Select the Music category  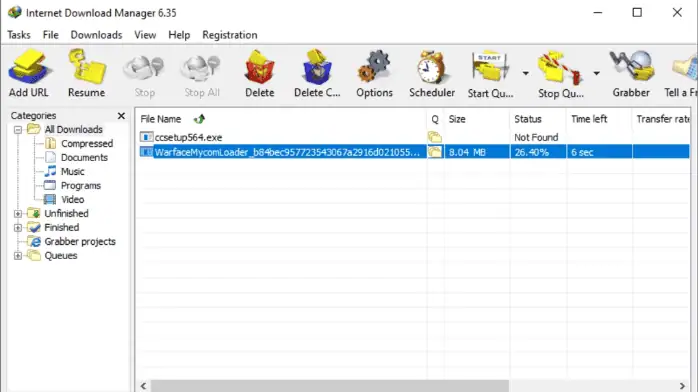pos(73,172)
